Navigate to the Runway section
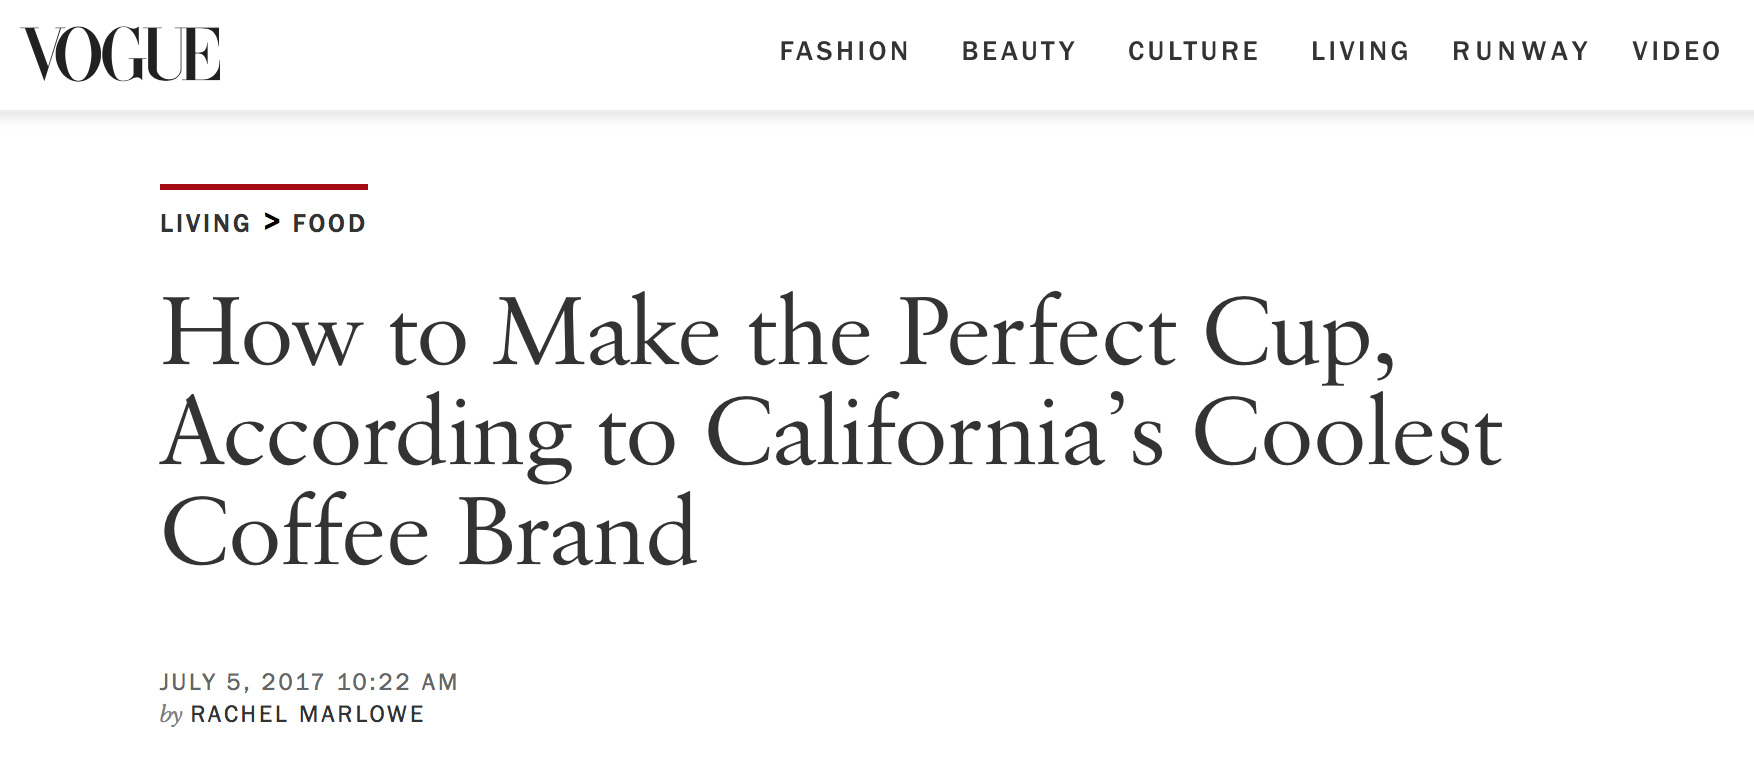 click(1521, 51)
